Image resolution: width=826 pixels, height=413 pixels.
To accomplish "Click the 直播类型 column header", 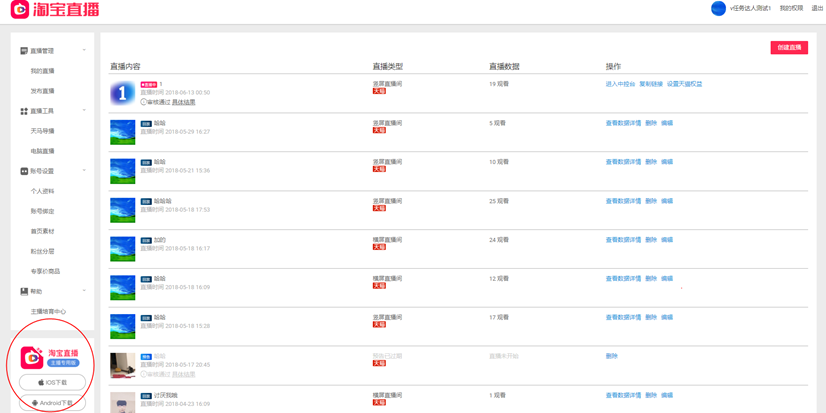I will point(388,66).
